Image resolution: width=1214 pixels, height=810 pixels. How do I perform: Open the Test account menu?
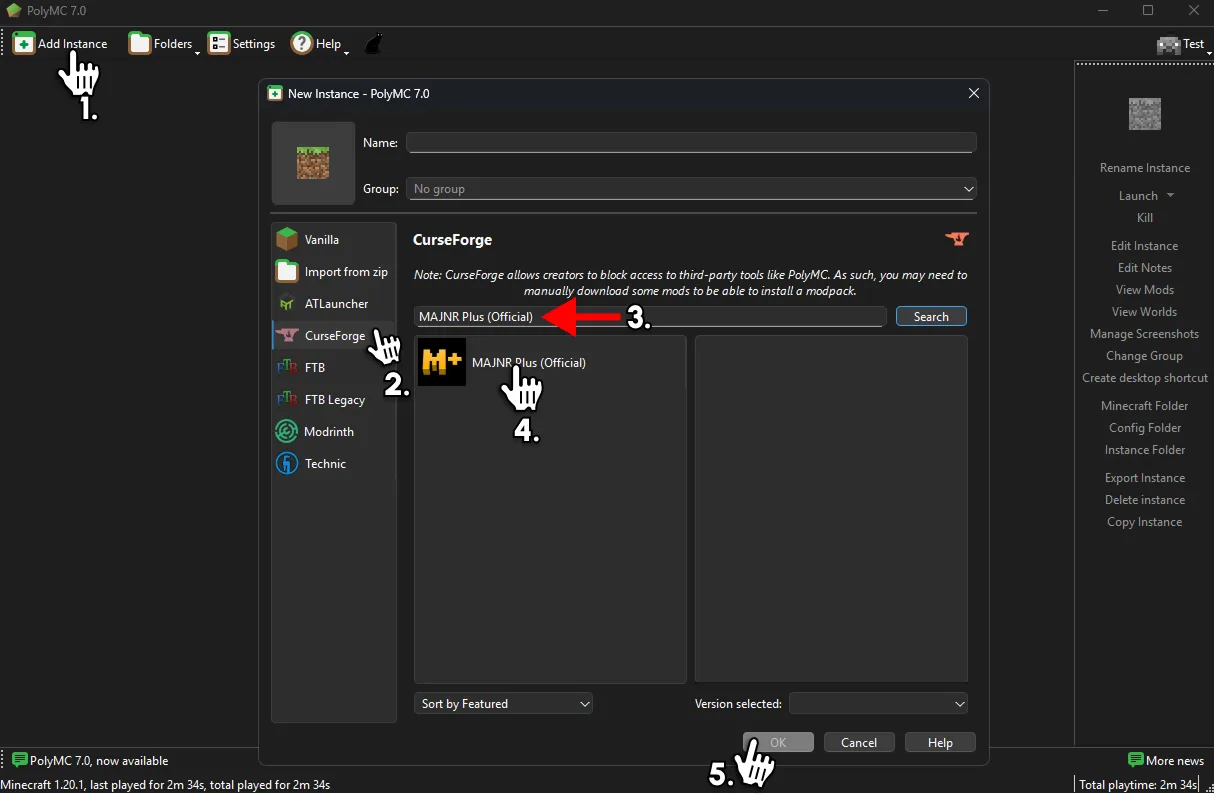click(x=1183, y=44)
